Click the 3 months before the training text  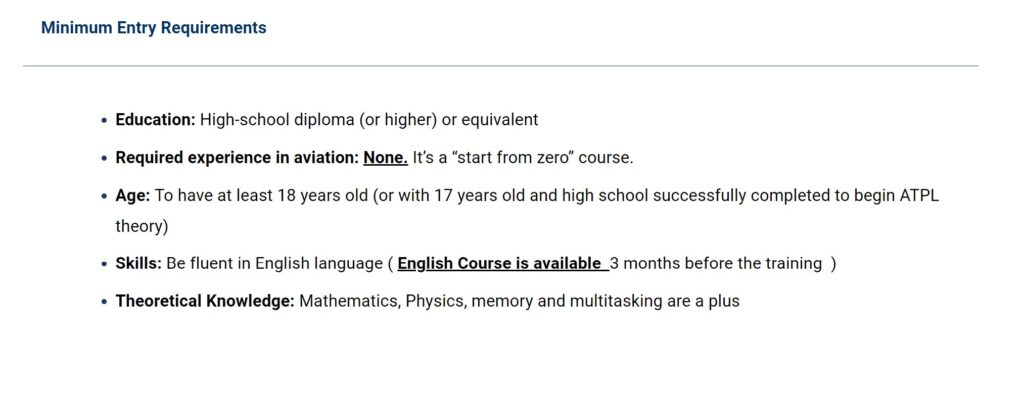pos(716,264)
